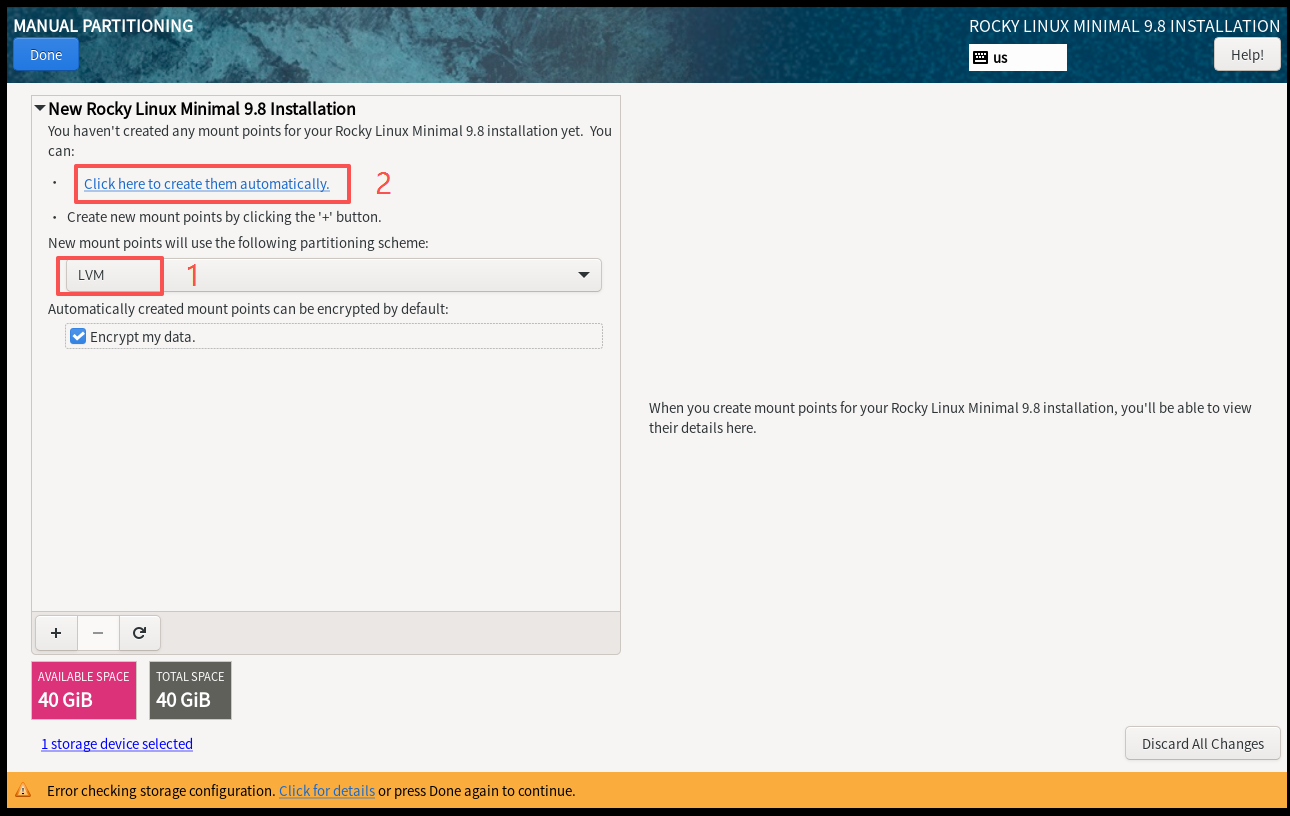Open the Click for details error link
Screen dimensions: 1290x816
(327, 791)
